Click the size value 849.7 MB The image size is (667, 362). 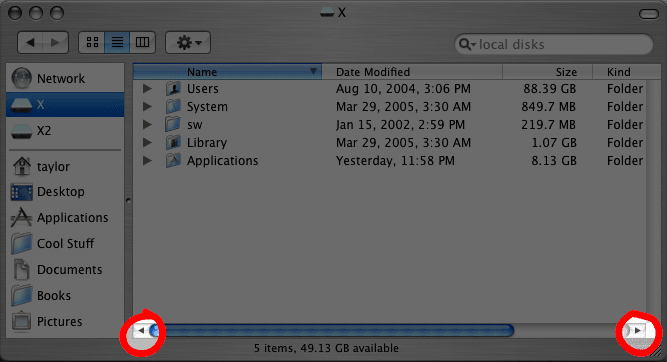548,107
